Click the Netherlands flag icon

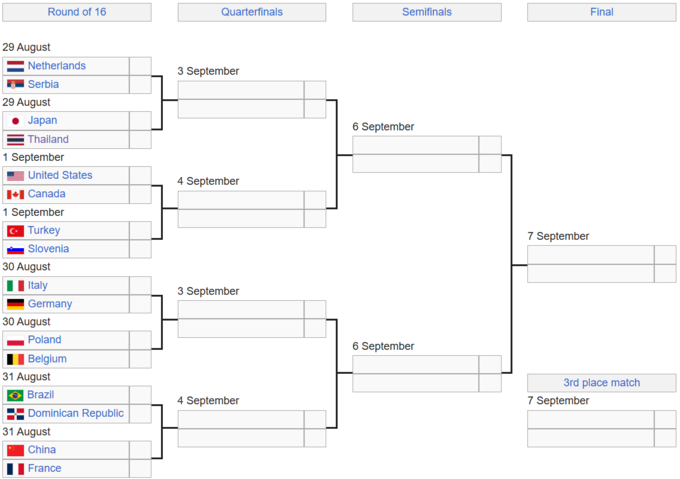click(15, 66)
